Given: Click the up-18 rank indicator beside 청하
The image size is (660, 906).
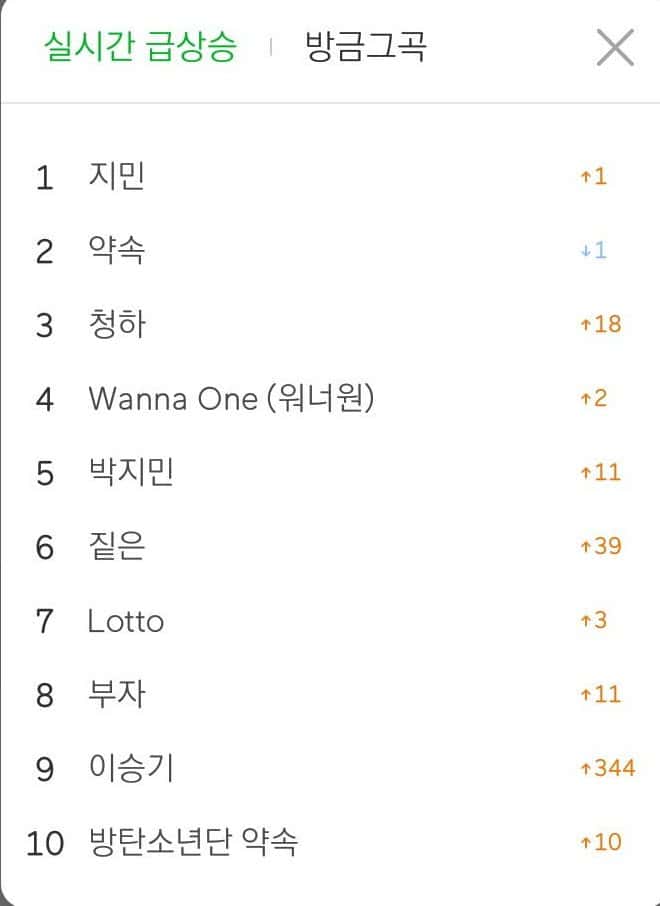Looking at the screenshot, I should (x=600, y=324).
